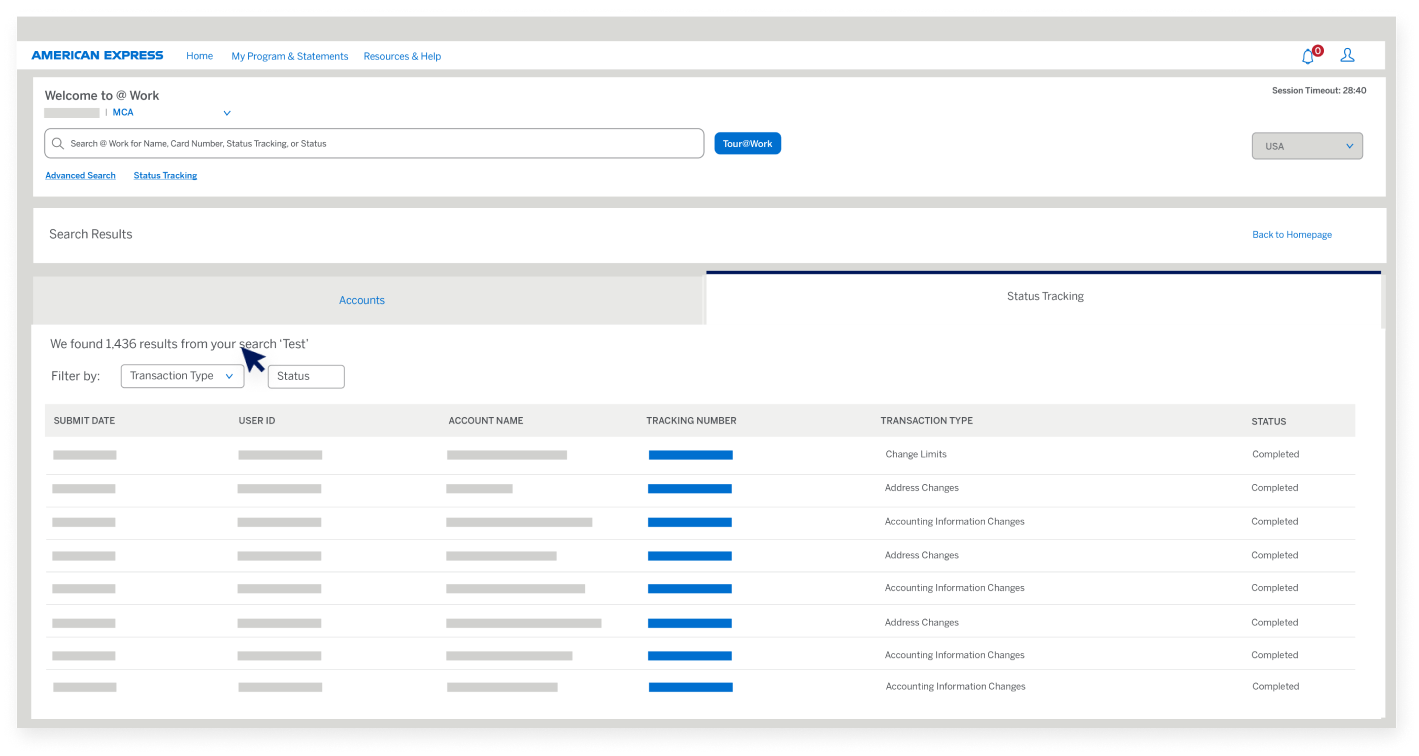Image resolution: width=1419 pixels, height=756 pixels.
Task: Click the notifications bell icon
Action: click(x=1307, y=57)
